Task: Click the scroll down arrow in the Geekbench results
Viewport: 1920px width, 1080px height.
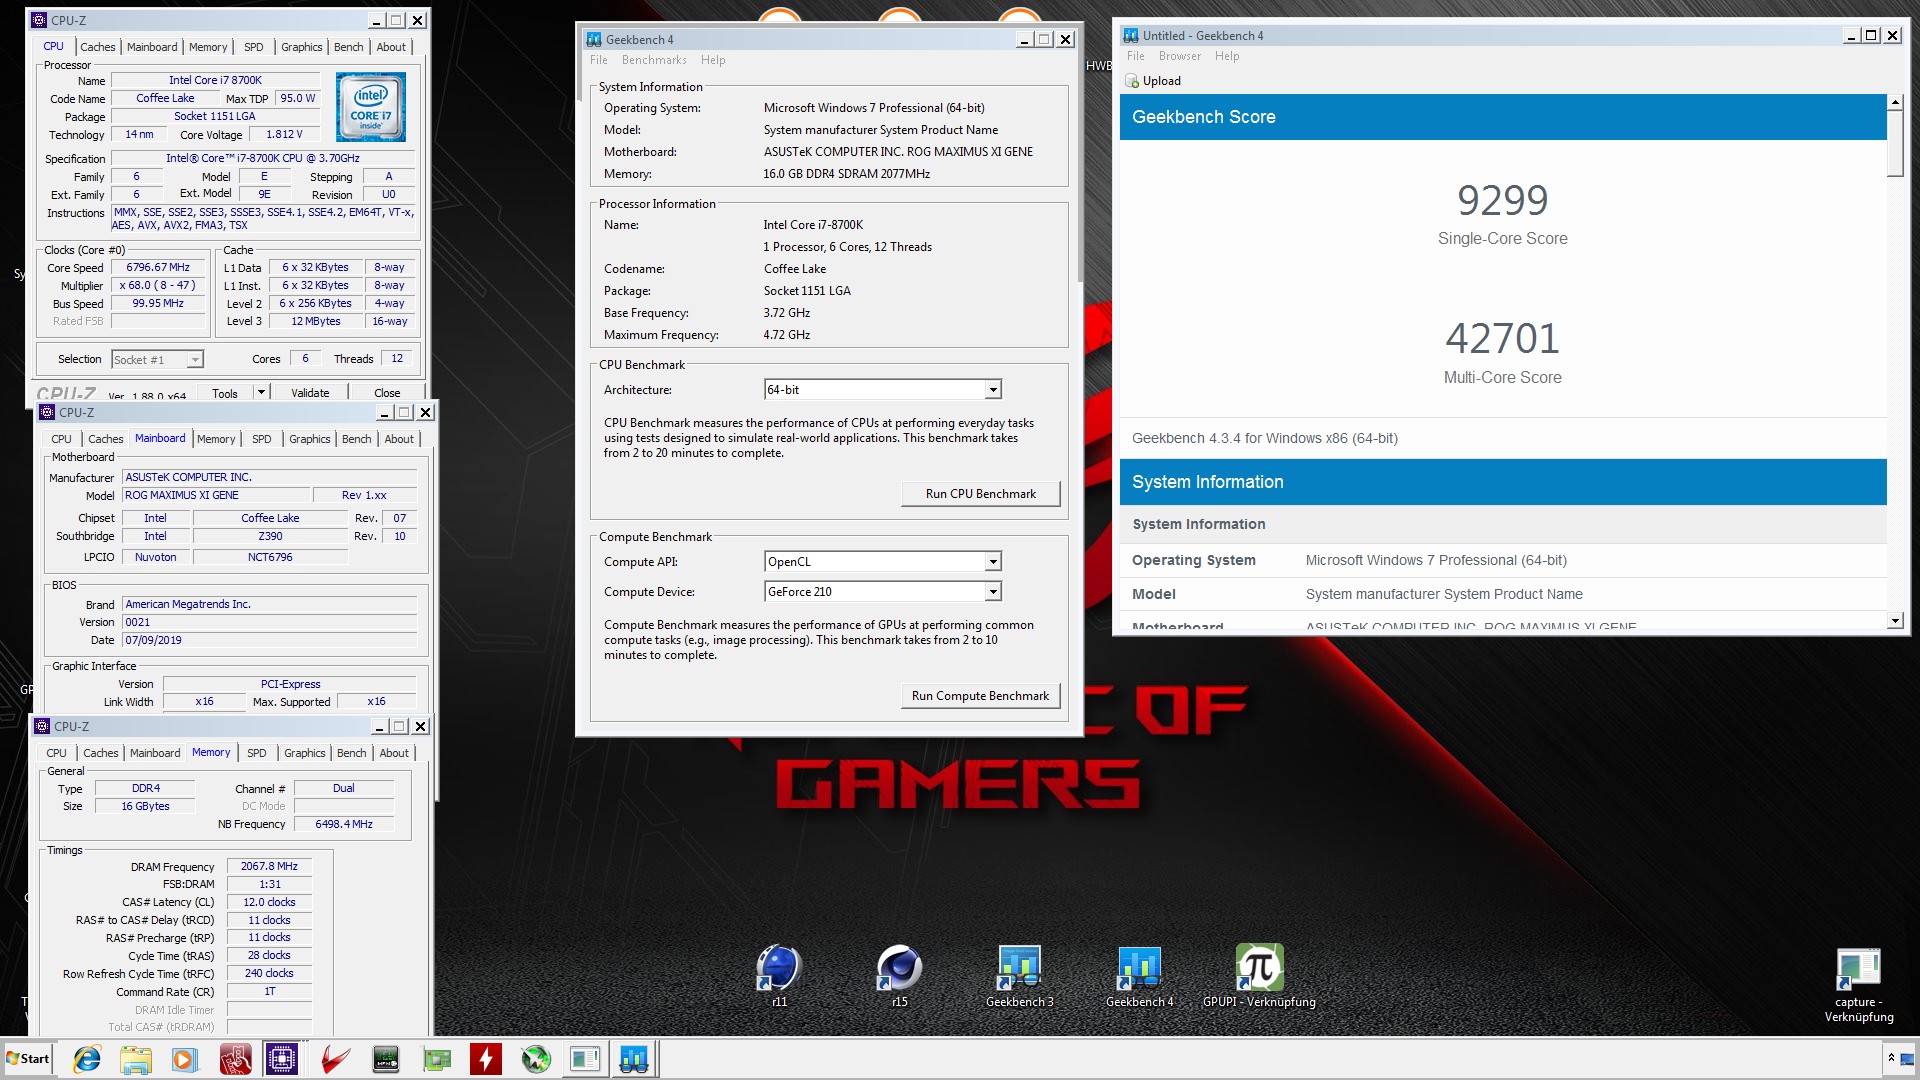Action: tap(1895, 621)
